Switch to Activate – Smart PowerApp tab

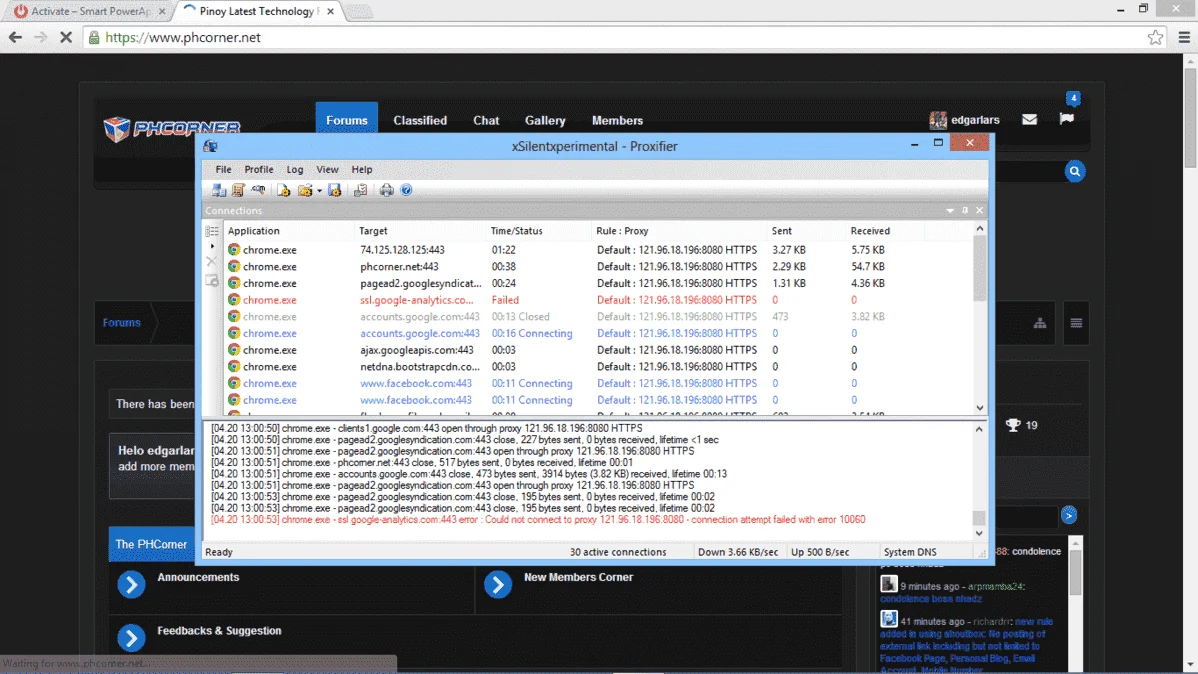pyautogui.click(x=90, y=11)
